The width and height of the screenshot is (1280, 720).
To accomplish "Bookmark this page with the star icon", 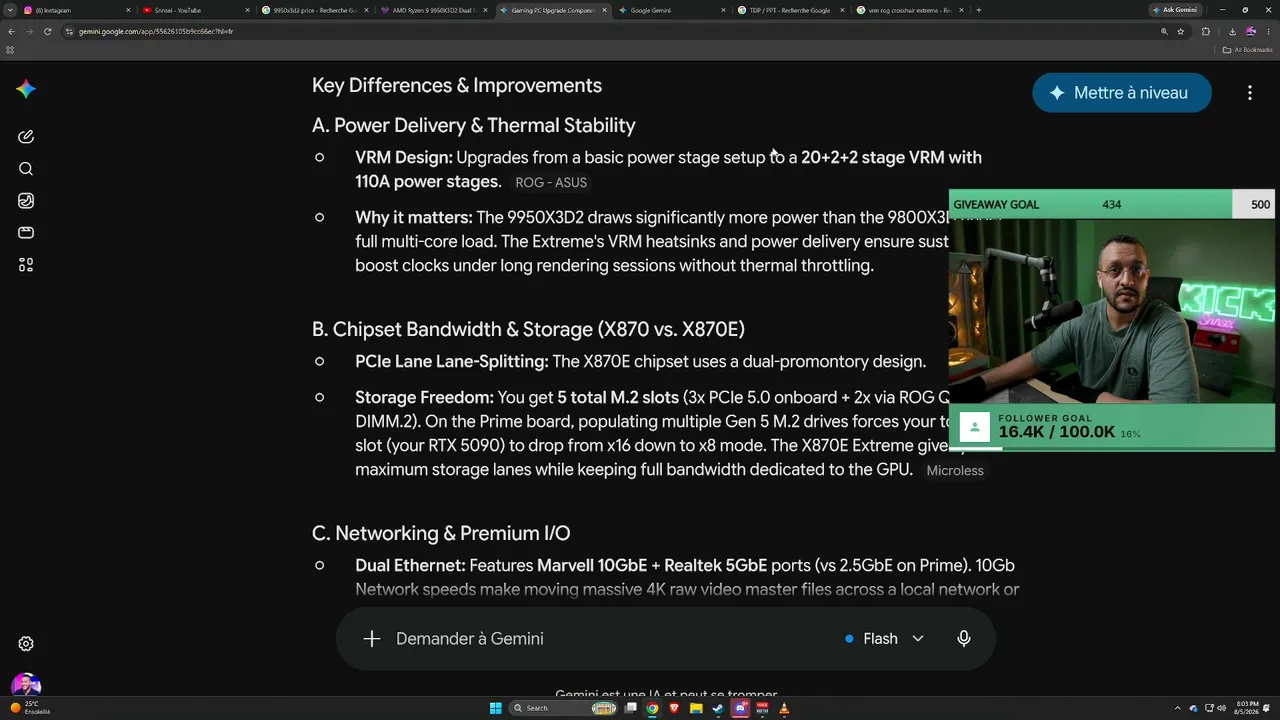I will [x=1181, y=31].
